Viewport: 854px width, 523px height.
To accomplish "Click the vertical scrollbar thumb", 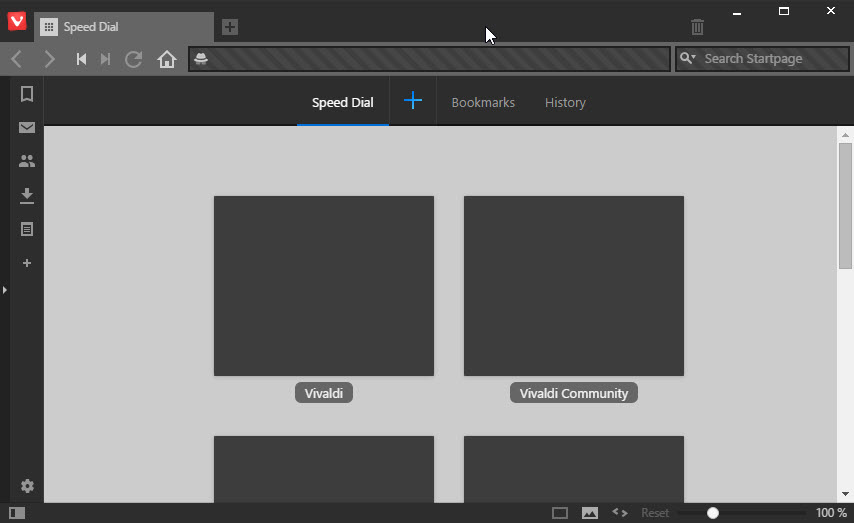I will point(845,206).
